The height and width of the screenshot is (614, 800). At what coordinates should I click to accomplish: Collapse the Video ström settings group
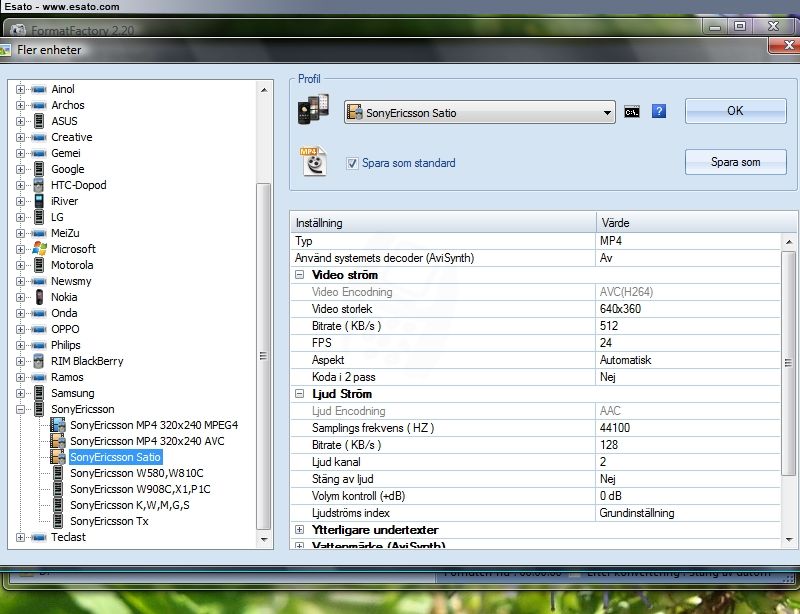299,275
